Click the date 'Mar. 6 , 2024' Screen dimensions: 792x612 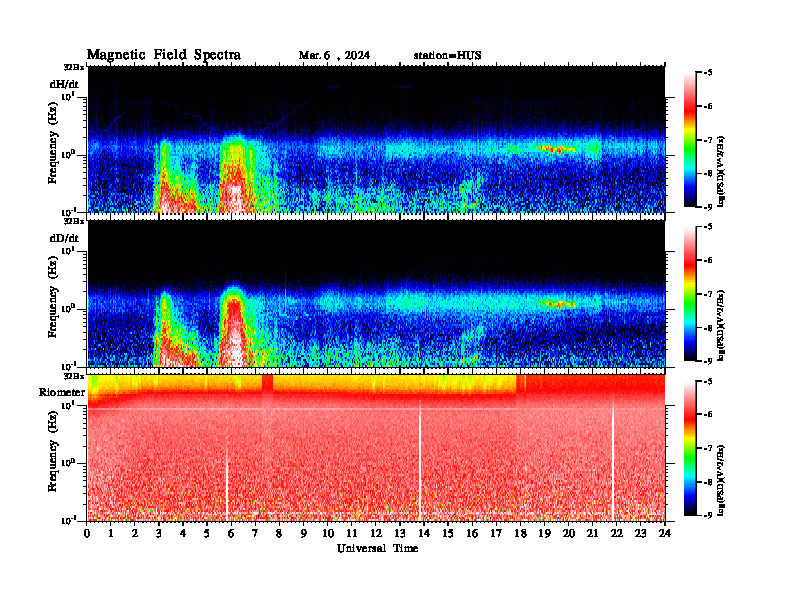point(334,56)
